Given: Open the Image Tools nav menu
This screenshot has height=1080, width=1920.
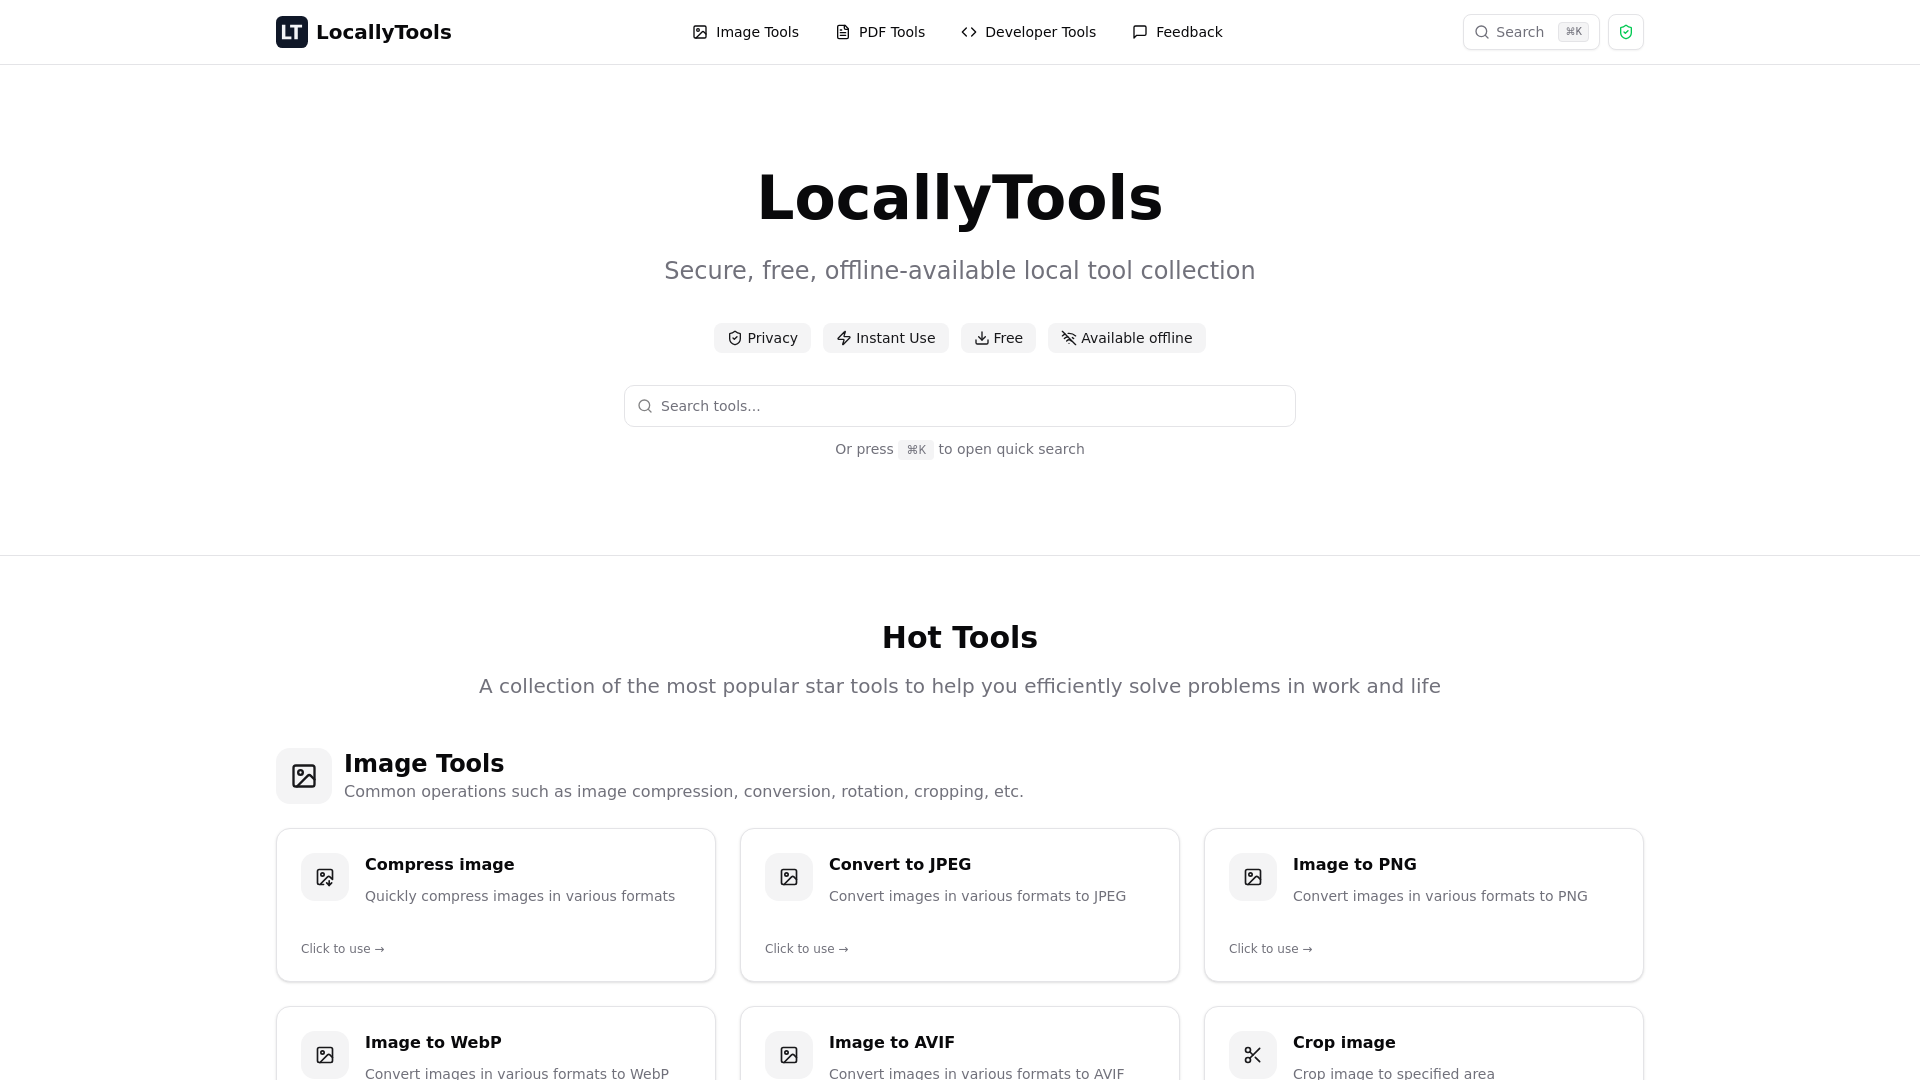Looking at the screenshot, I should pos(745,32).
